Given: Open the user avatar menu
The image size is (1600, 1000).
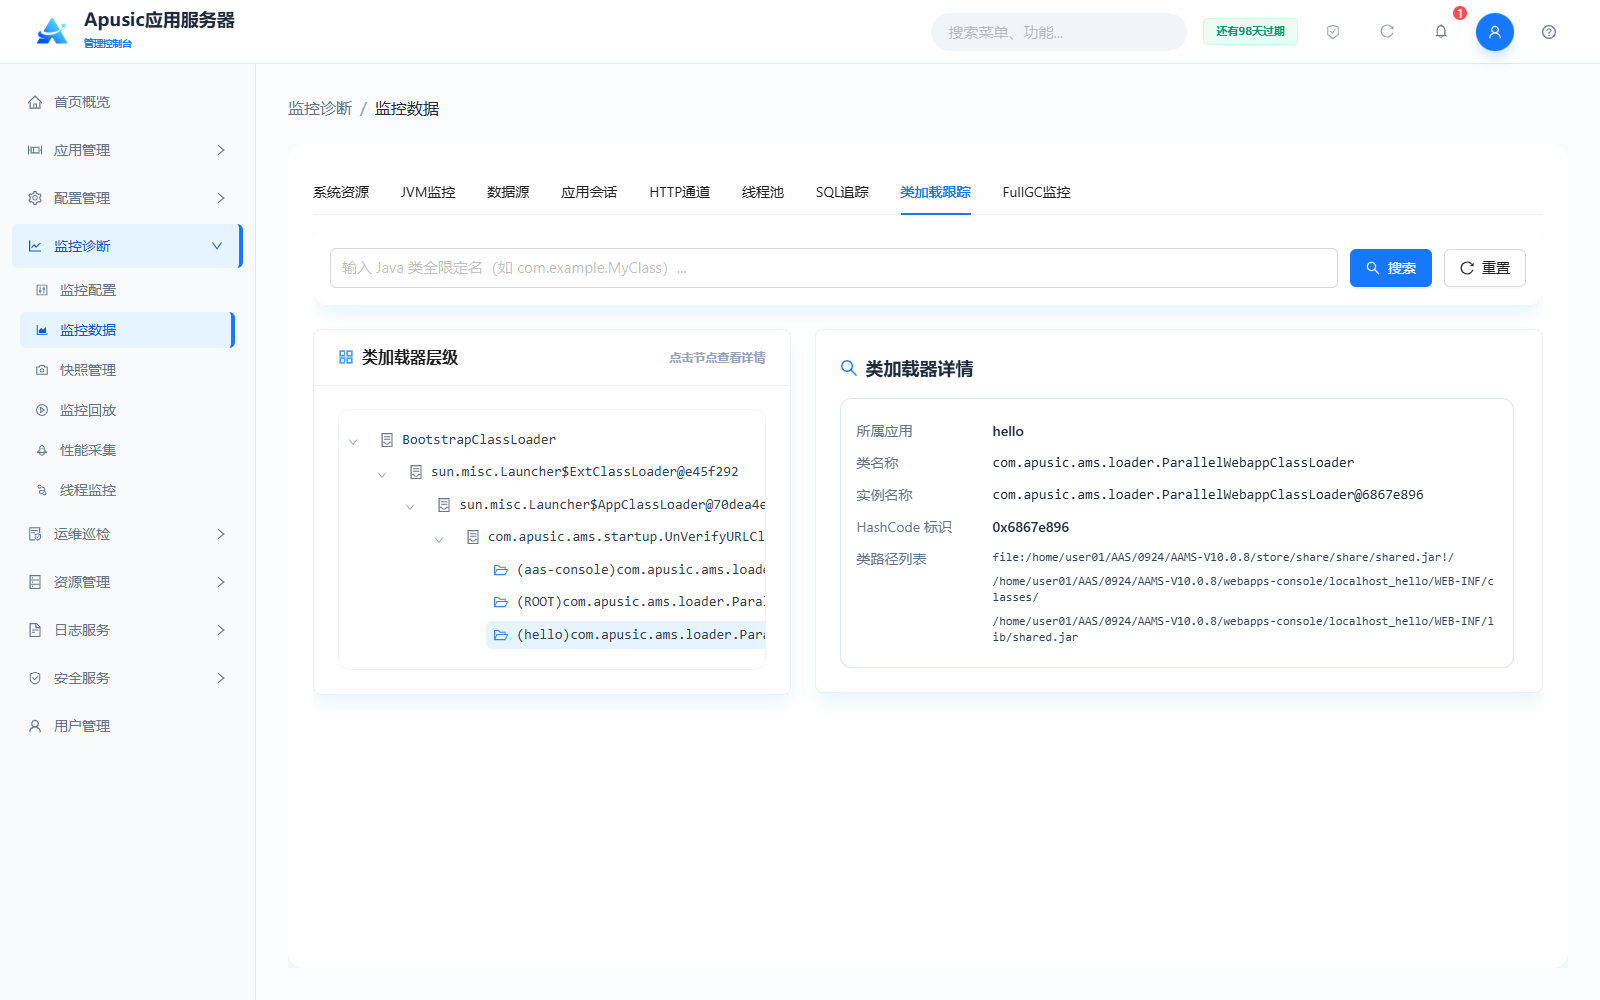Looking at the screenshot, I should point(1495,32).
